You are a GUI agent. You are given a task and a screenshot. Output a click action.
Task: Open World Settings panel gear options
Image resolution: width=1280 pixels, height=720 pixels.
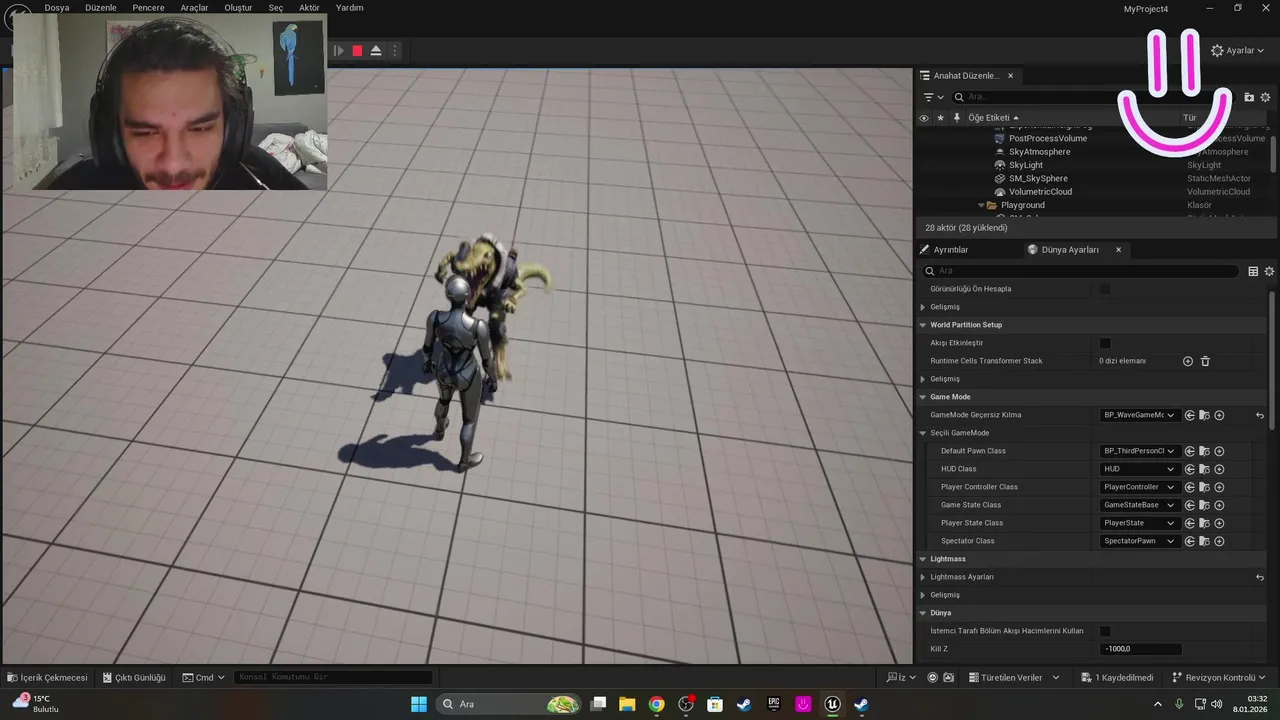pyautogui.click(x=1269, y=271)
